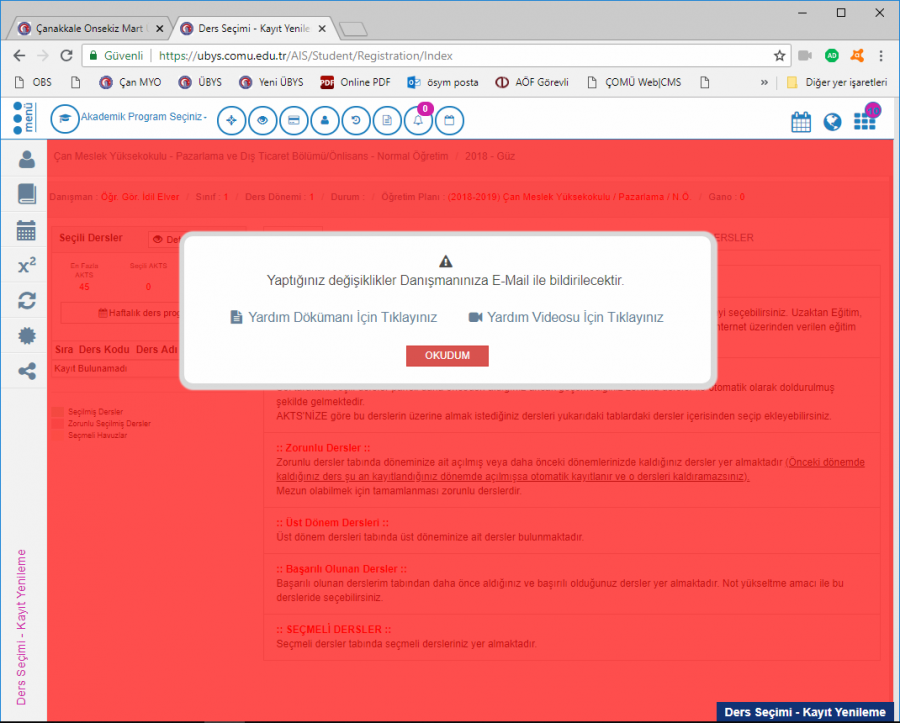Switch to the Çanakkale Onsekiz Mart tab
Screen dimensions: 900x723
coord(90,28)
